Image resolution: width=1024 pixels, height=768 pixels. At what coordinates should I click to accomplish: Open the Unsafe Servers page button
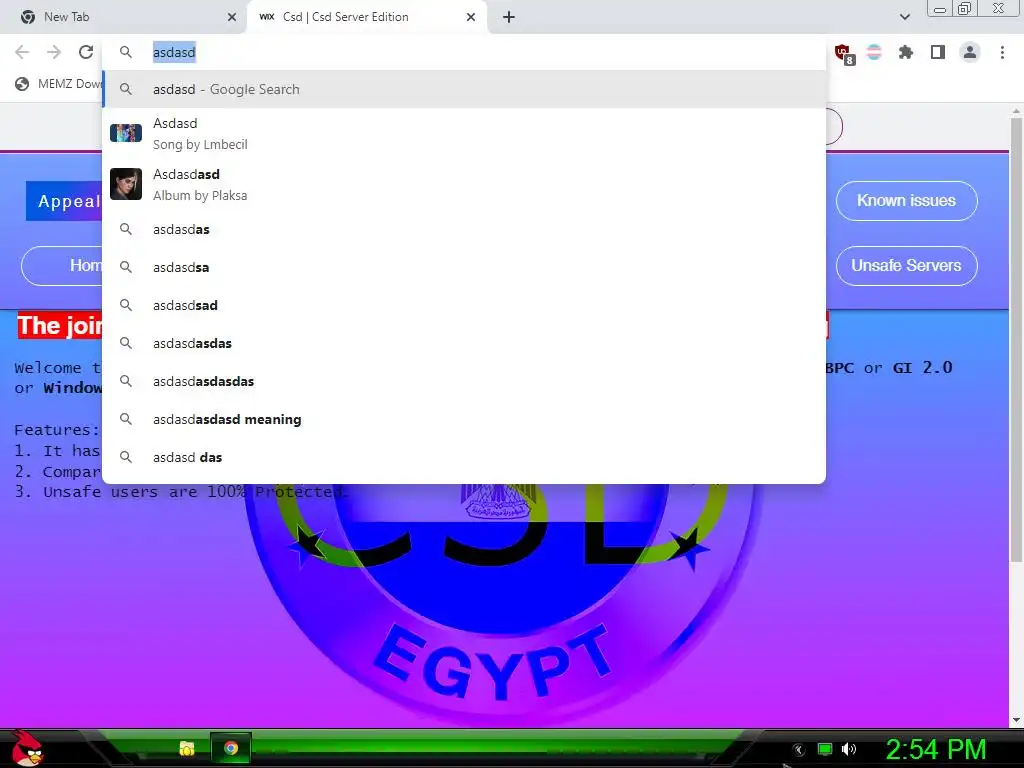tap(906, 266)
